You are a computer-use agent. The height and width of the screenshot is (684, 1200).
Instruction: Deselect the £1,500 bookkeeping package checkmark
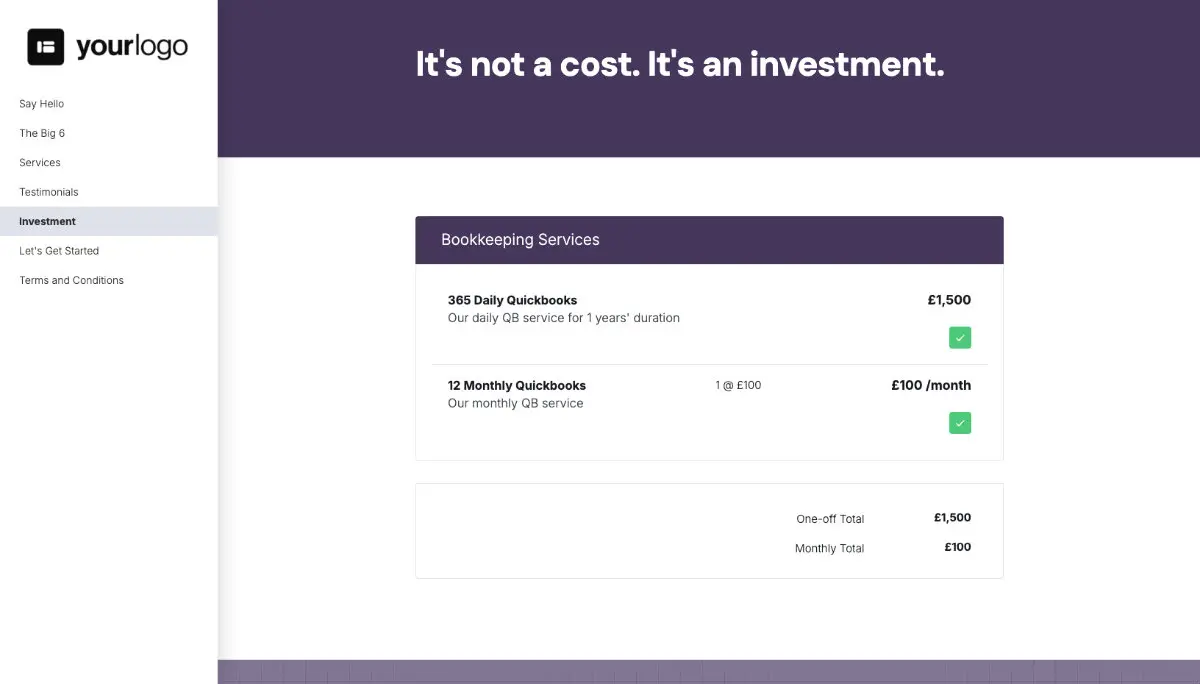pyautogui.click(x=959, y=337)
